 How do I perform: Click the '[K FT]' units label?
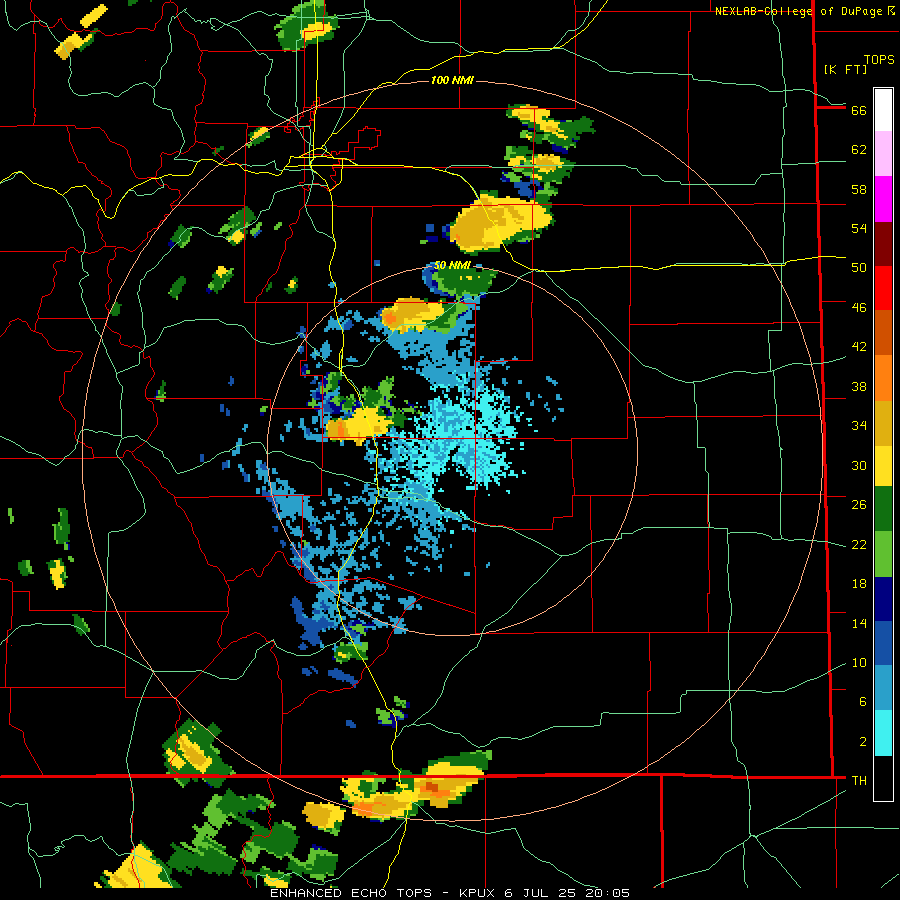845,69
